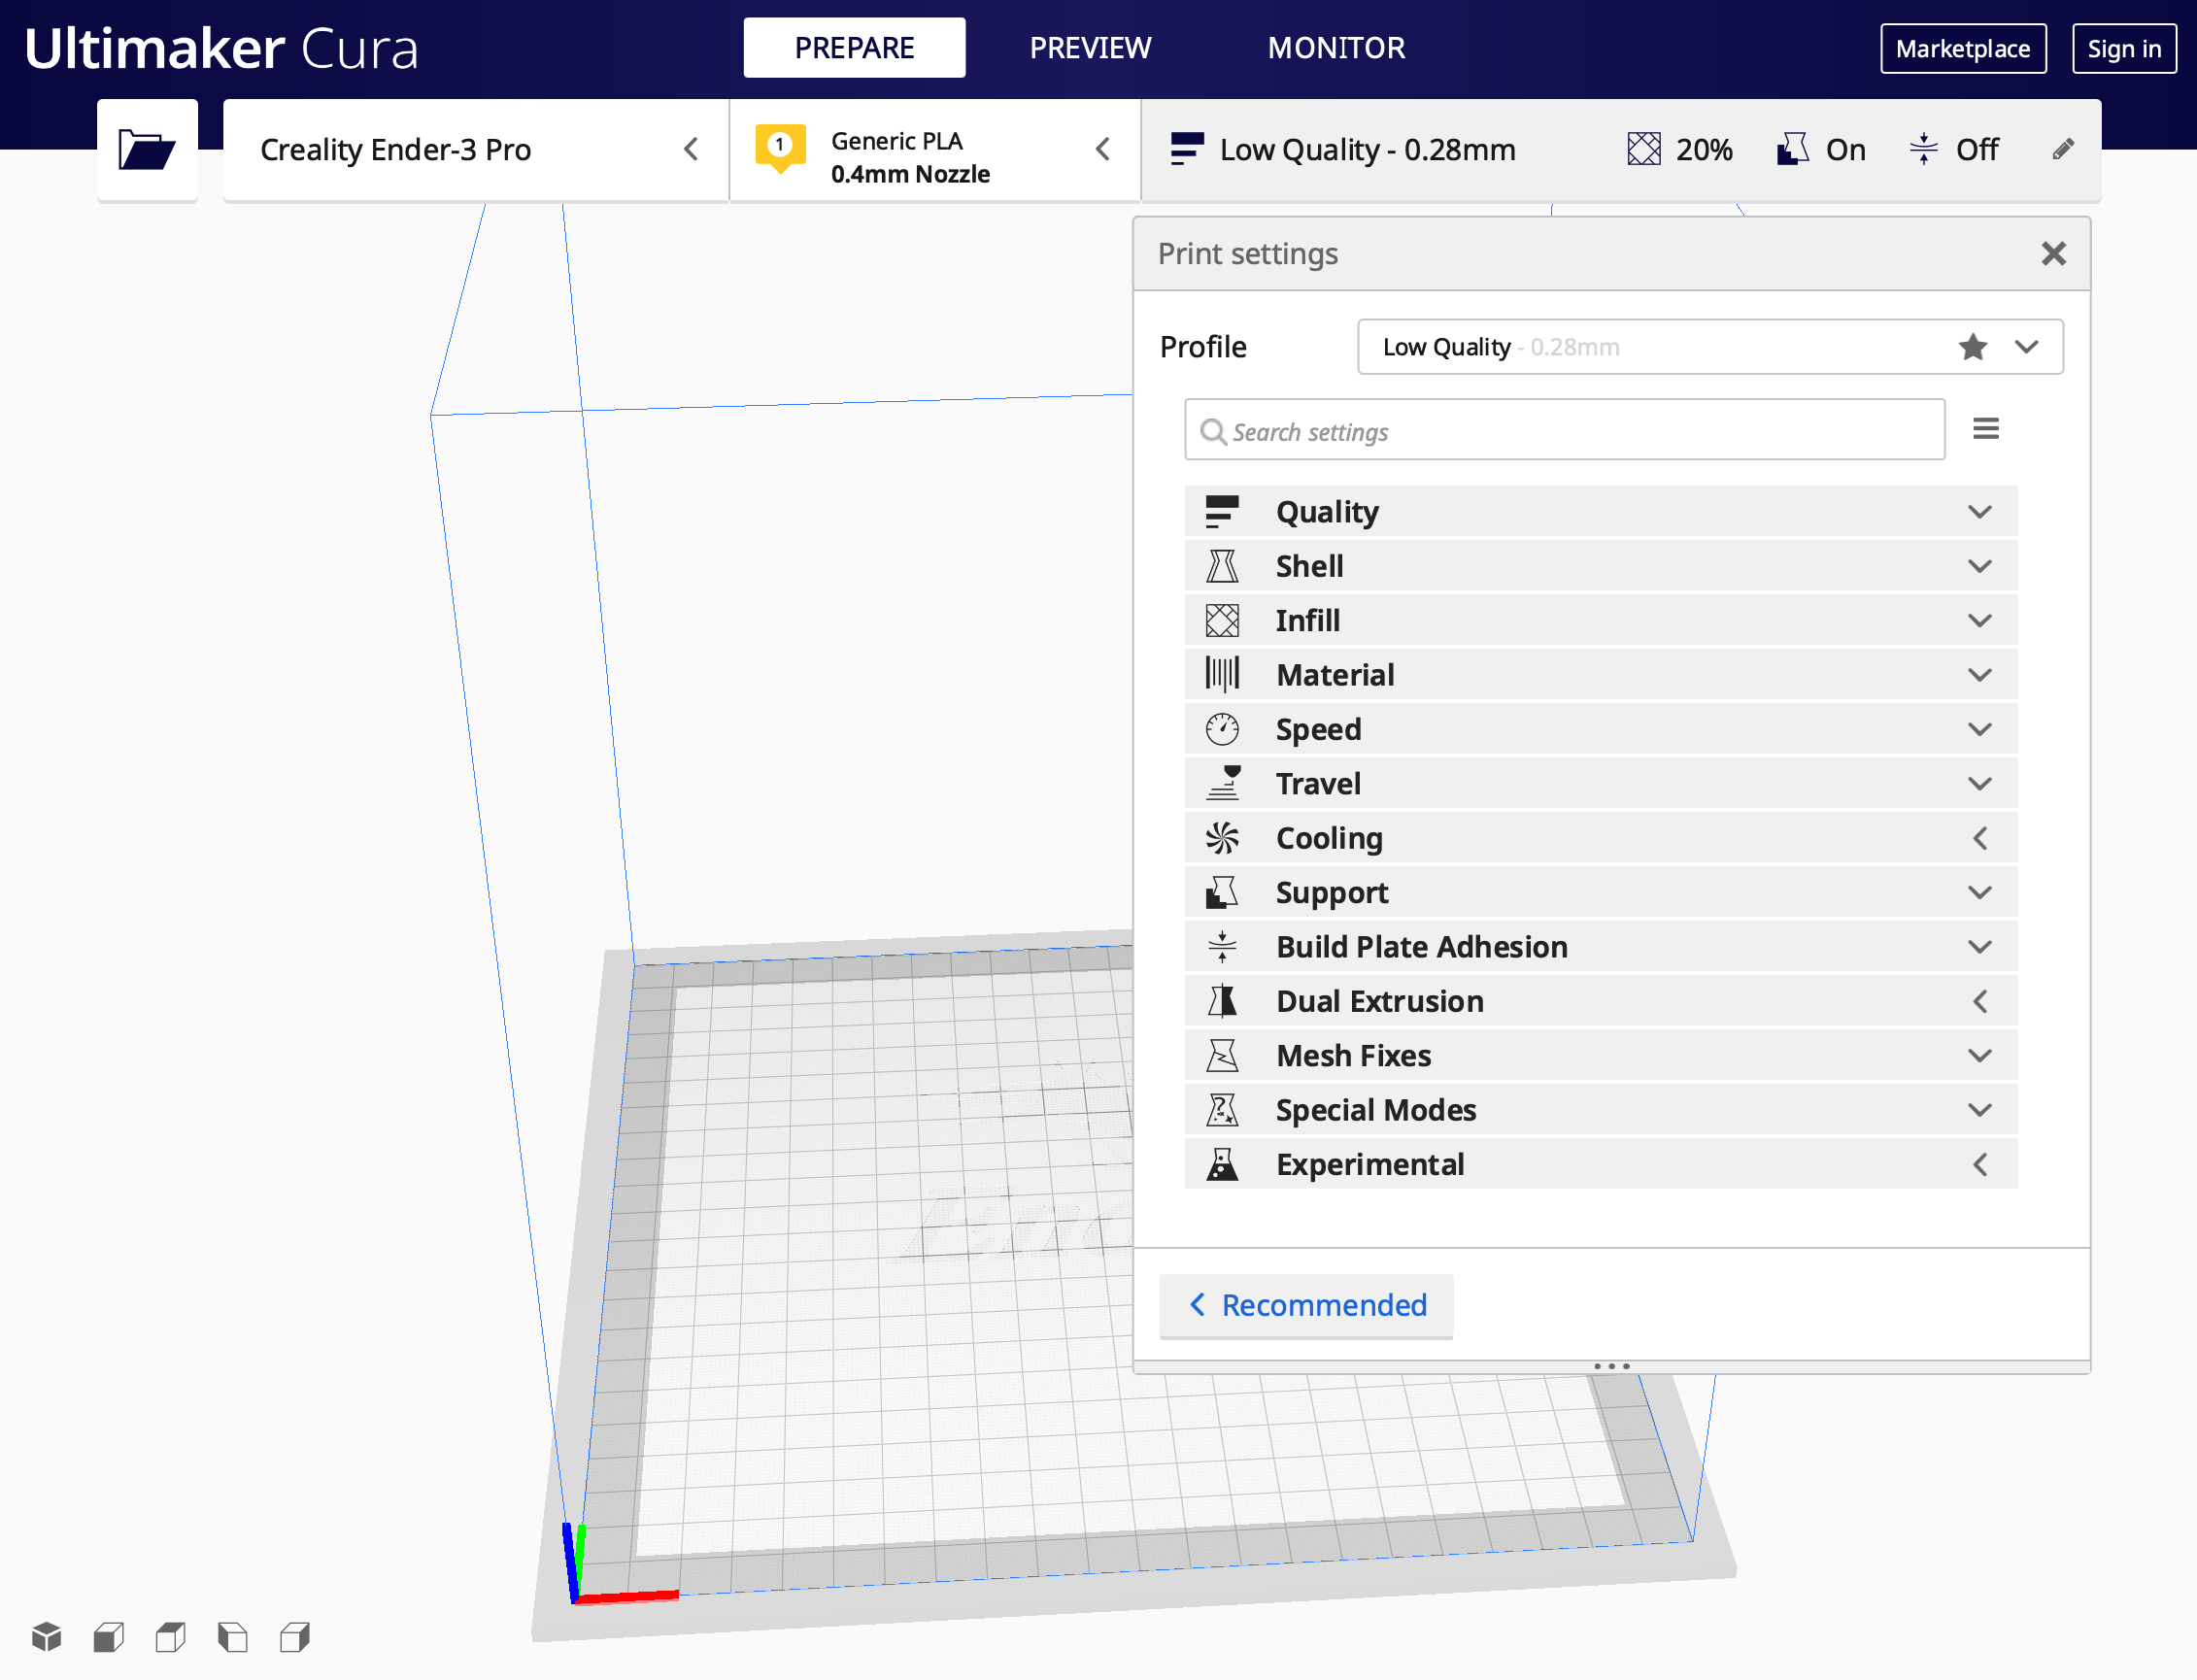Screen dimensions: 2197x1680
Task: Open the Marketplace
Action: (x=1962, y=48)
